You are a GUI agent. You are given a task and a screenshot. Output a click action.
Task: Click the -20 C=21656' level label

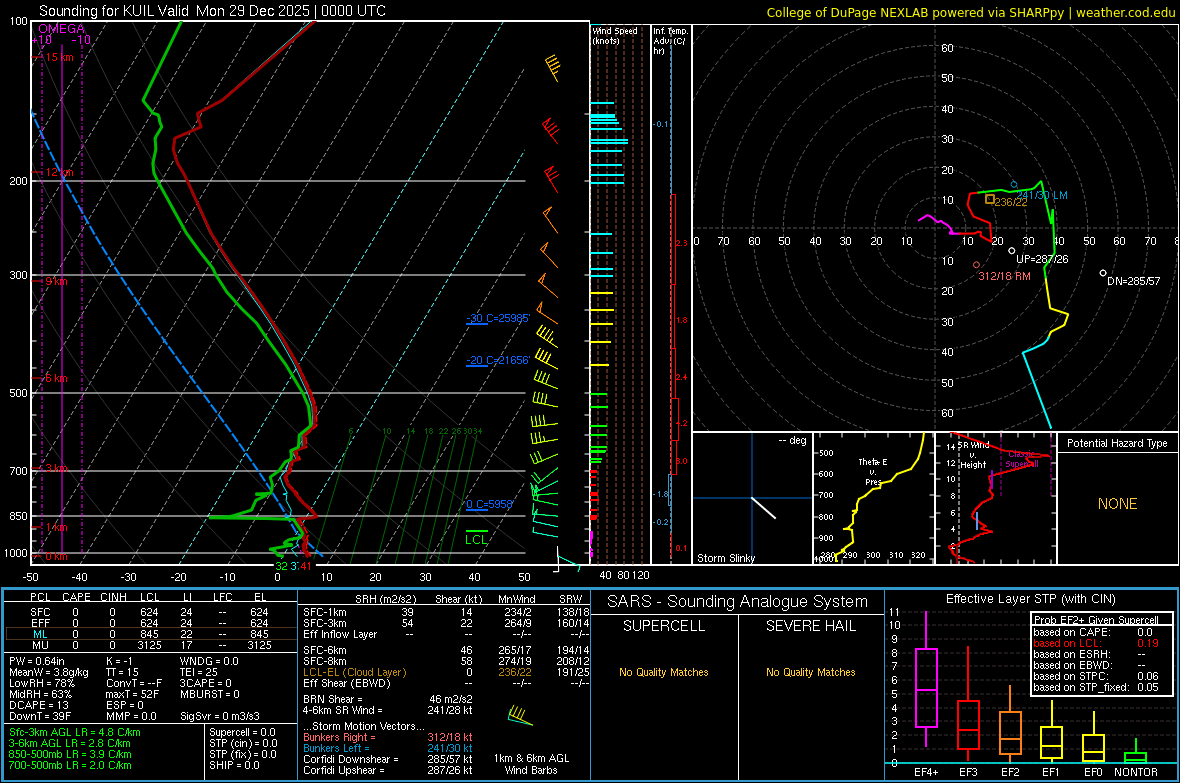[498, 361]
